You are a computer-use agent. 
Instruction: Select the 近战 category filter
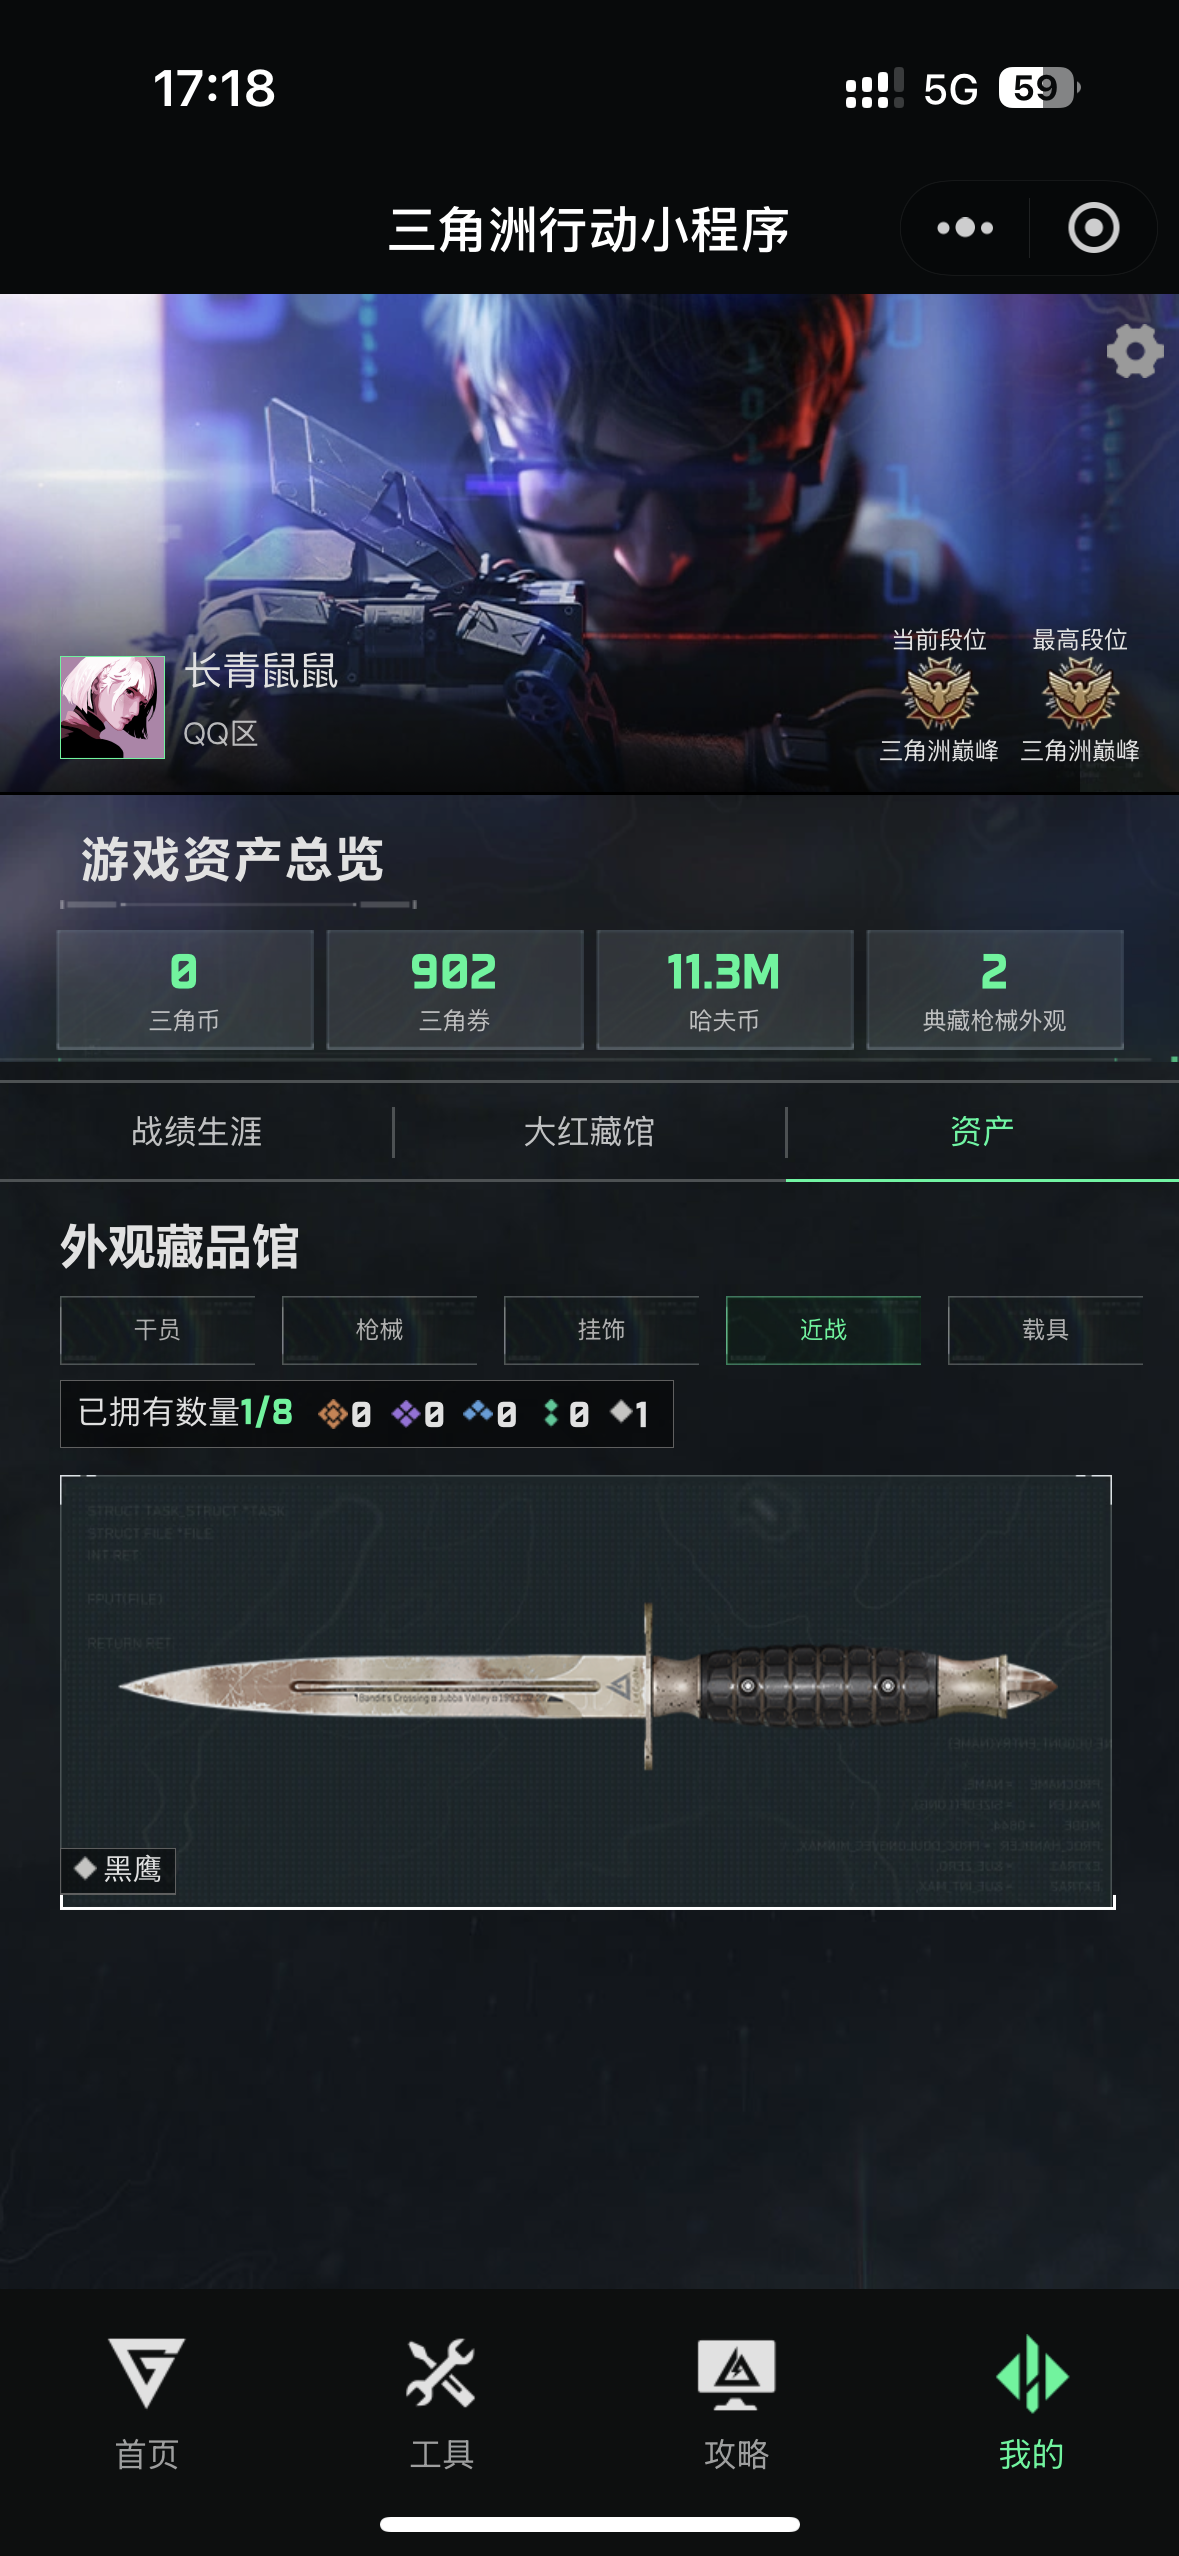tap(824, 1330)
